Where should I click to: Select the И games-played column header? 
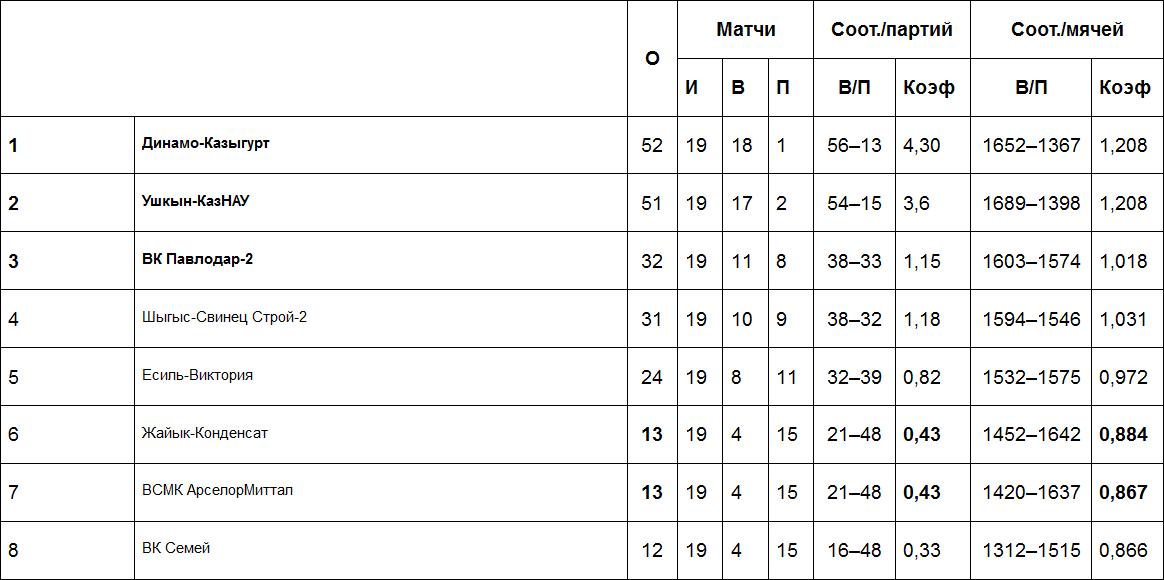click(692, 87)
